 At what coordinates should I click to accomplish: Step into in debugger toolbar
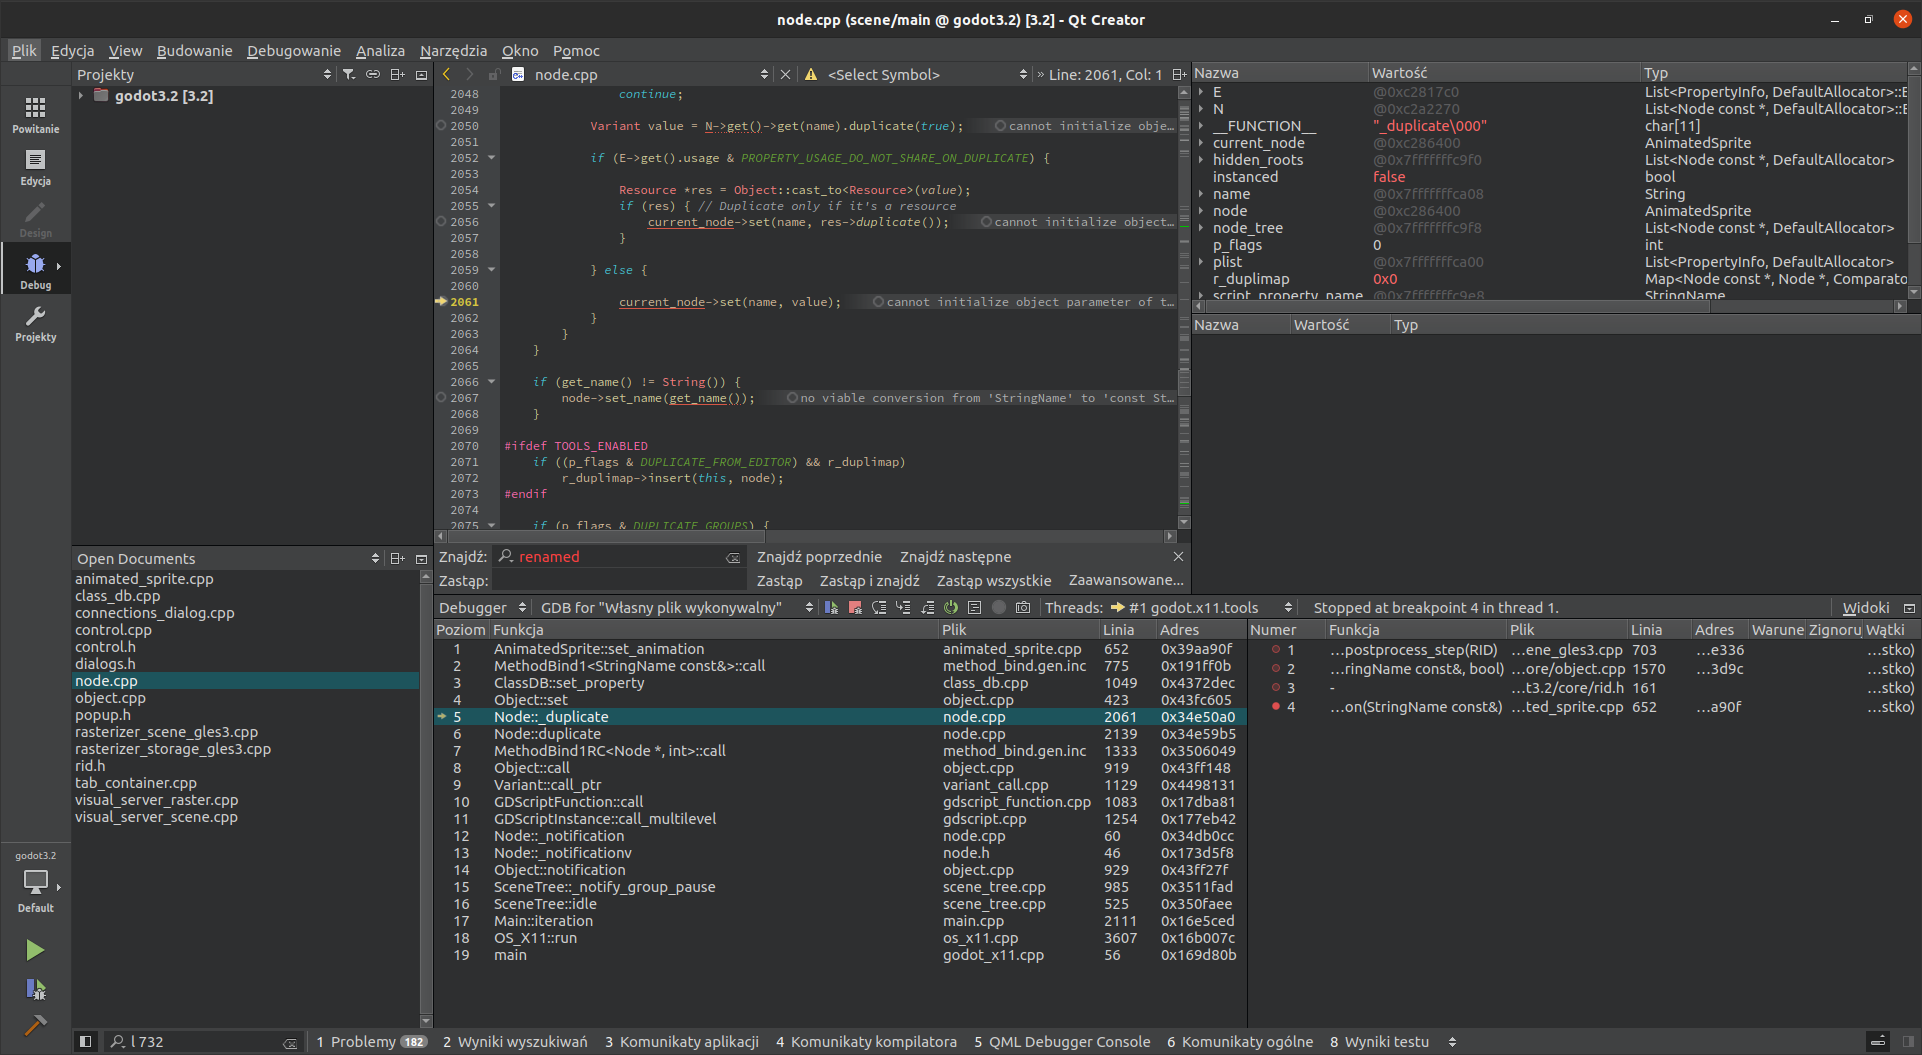[903, 608]
